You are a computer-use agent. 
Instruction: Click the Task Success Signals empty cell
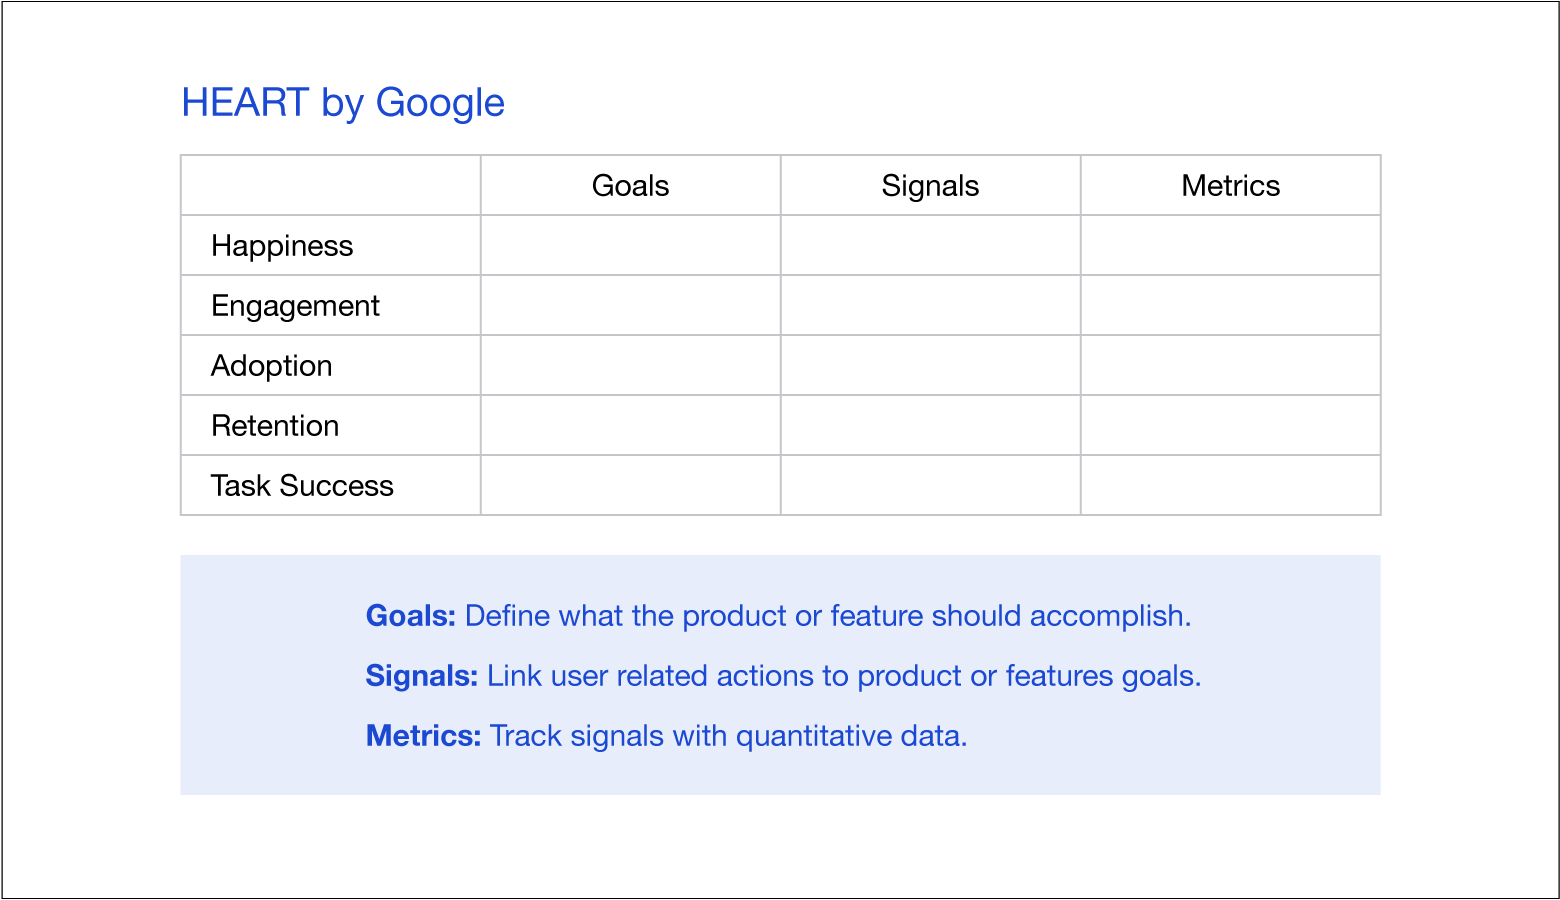point(931,485)
